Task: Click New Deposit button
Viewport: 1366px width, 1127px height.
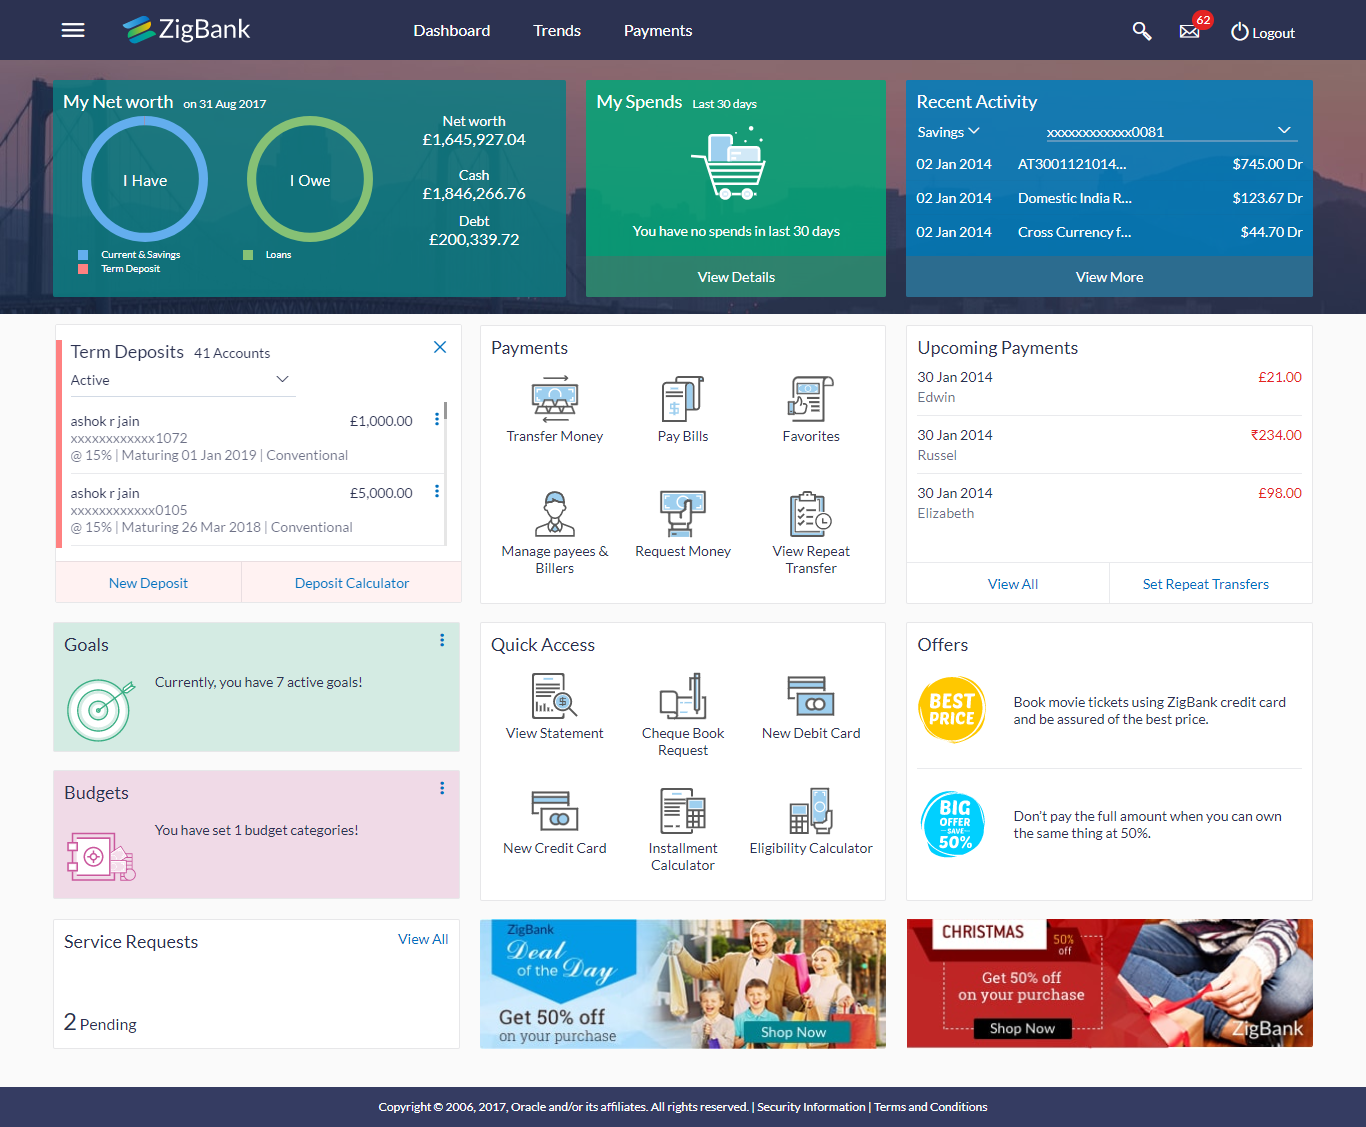Action: coord(148,583)
